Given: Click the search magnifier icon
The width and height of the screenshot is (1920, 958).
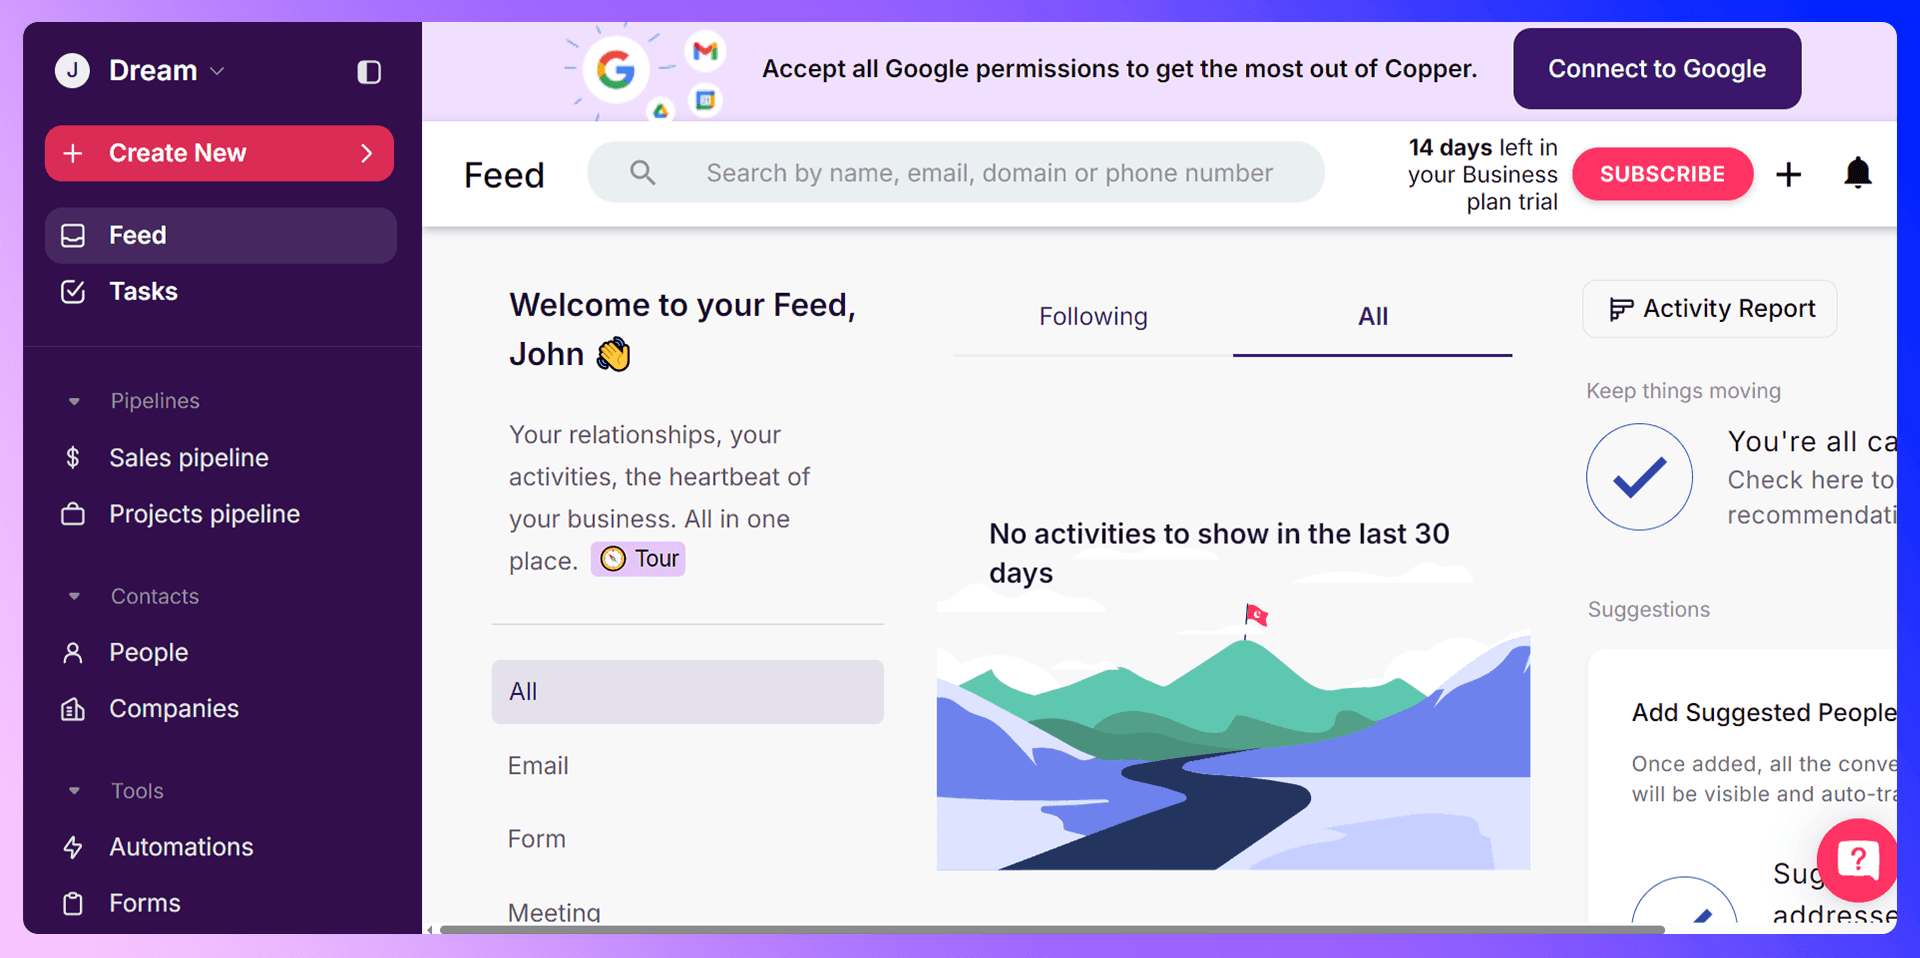Looking at the screenshot, I should (643, 173).
